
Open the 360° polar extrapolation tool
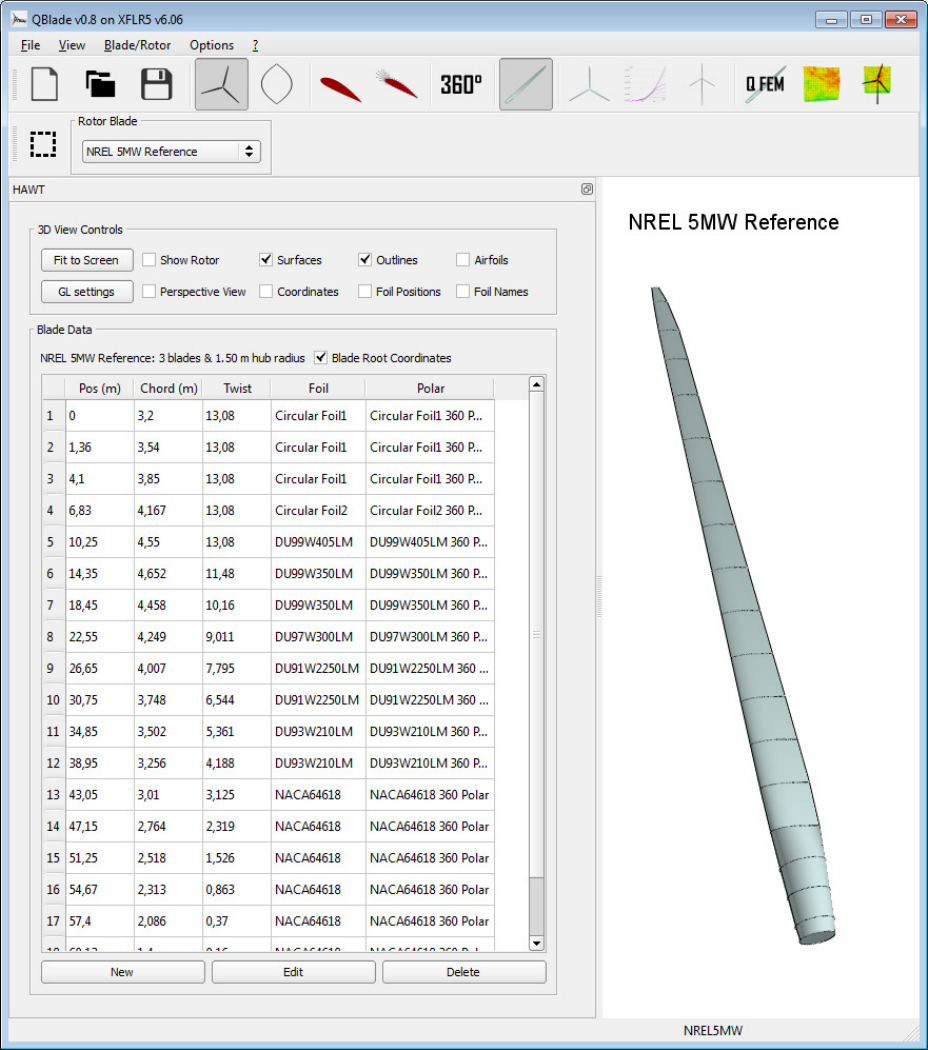coord(461,84)
